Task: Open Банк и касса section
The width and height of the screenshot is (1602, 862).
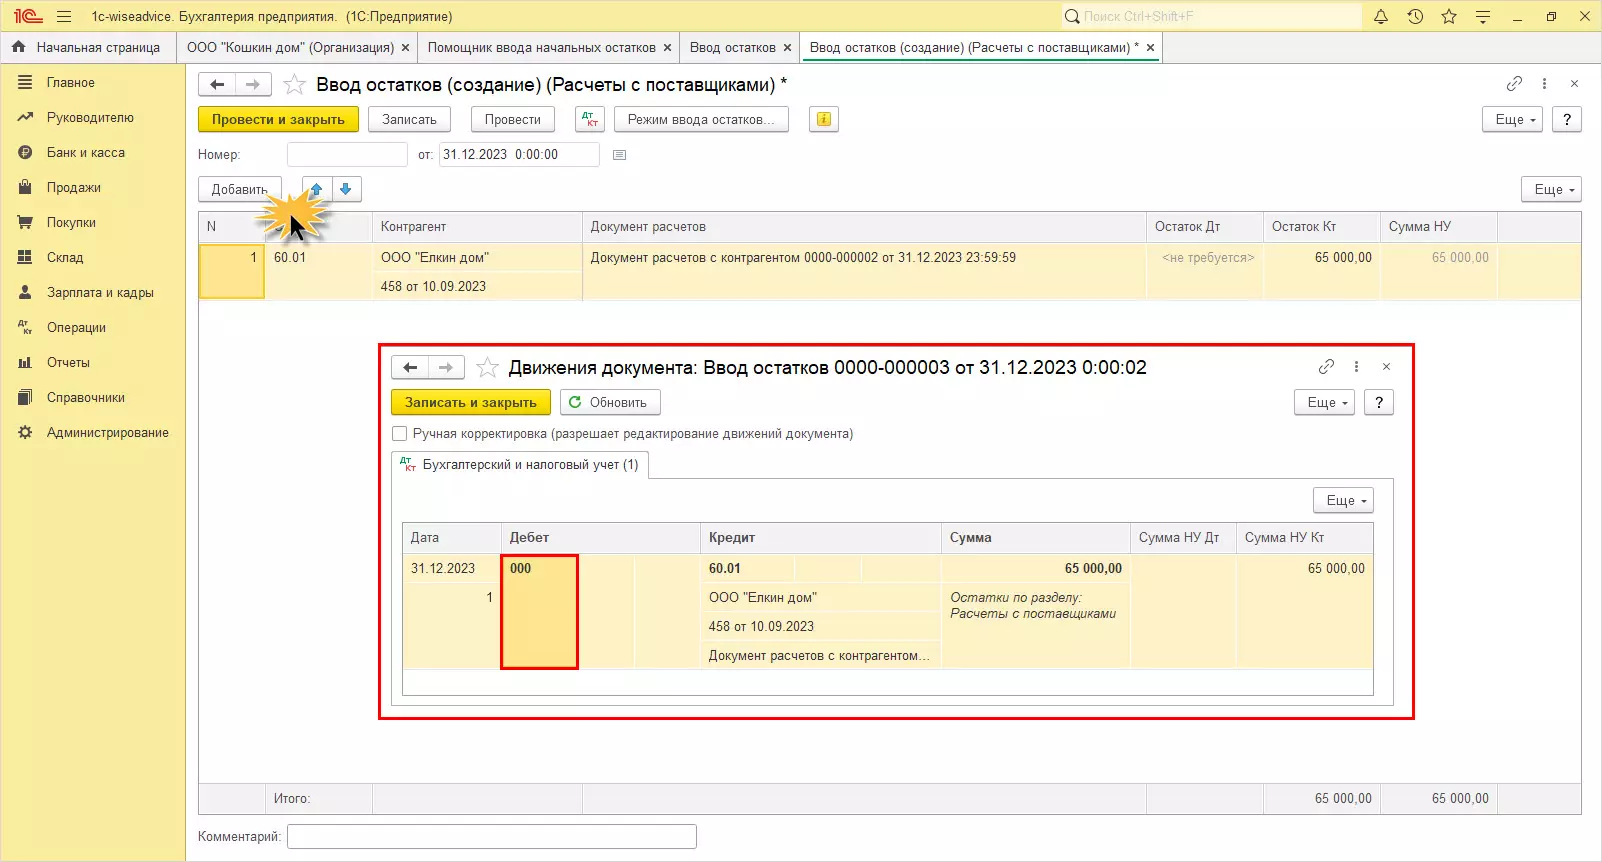Action: pyautogui.click(x=85, y=153)
